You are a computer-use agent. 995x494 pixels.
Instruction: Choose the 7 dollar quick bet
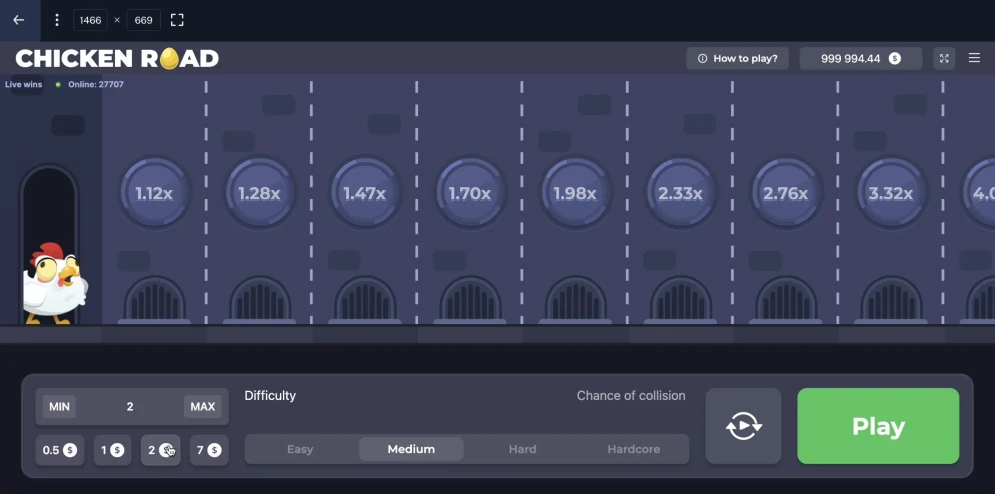209,450
